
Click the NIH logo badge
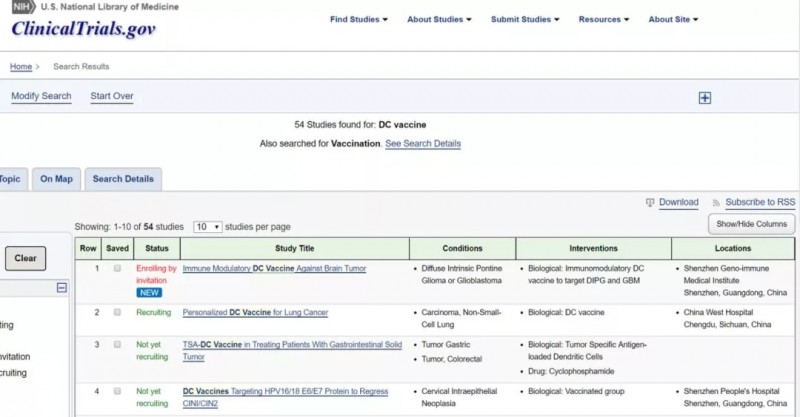coord(23,7)
